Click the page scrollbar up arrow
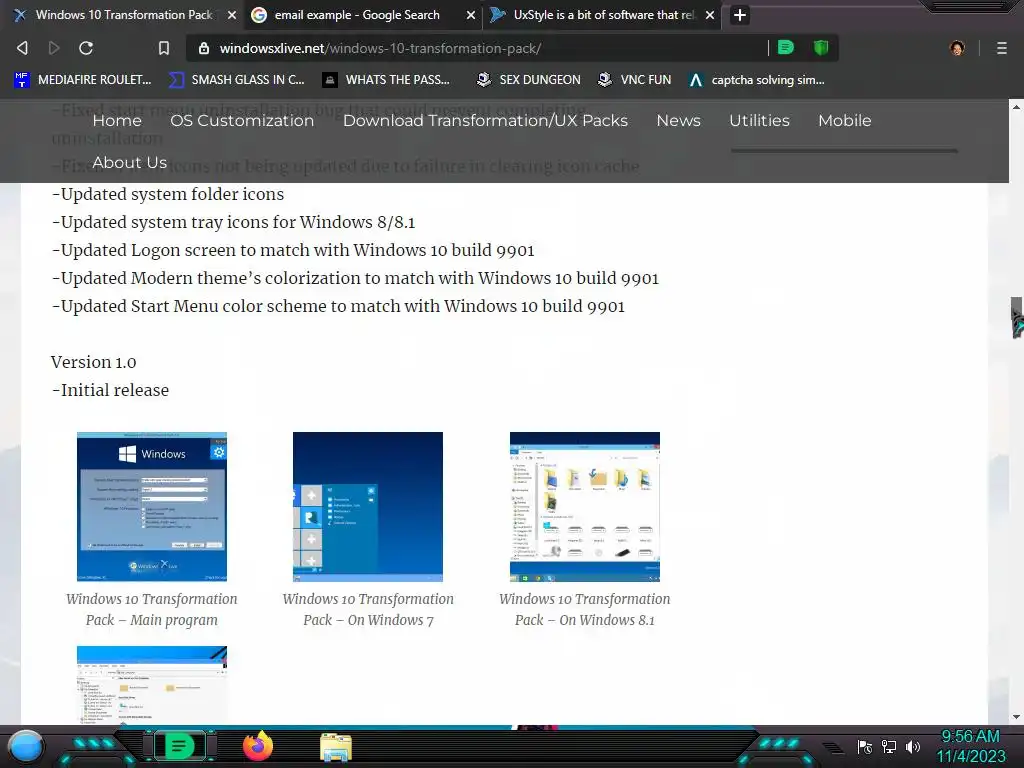 1016,106
